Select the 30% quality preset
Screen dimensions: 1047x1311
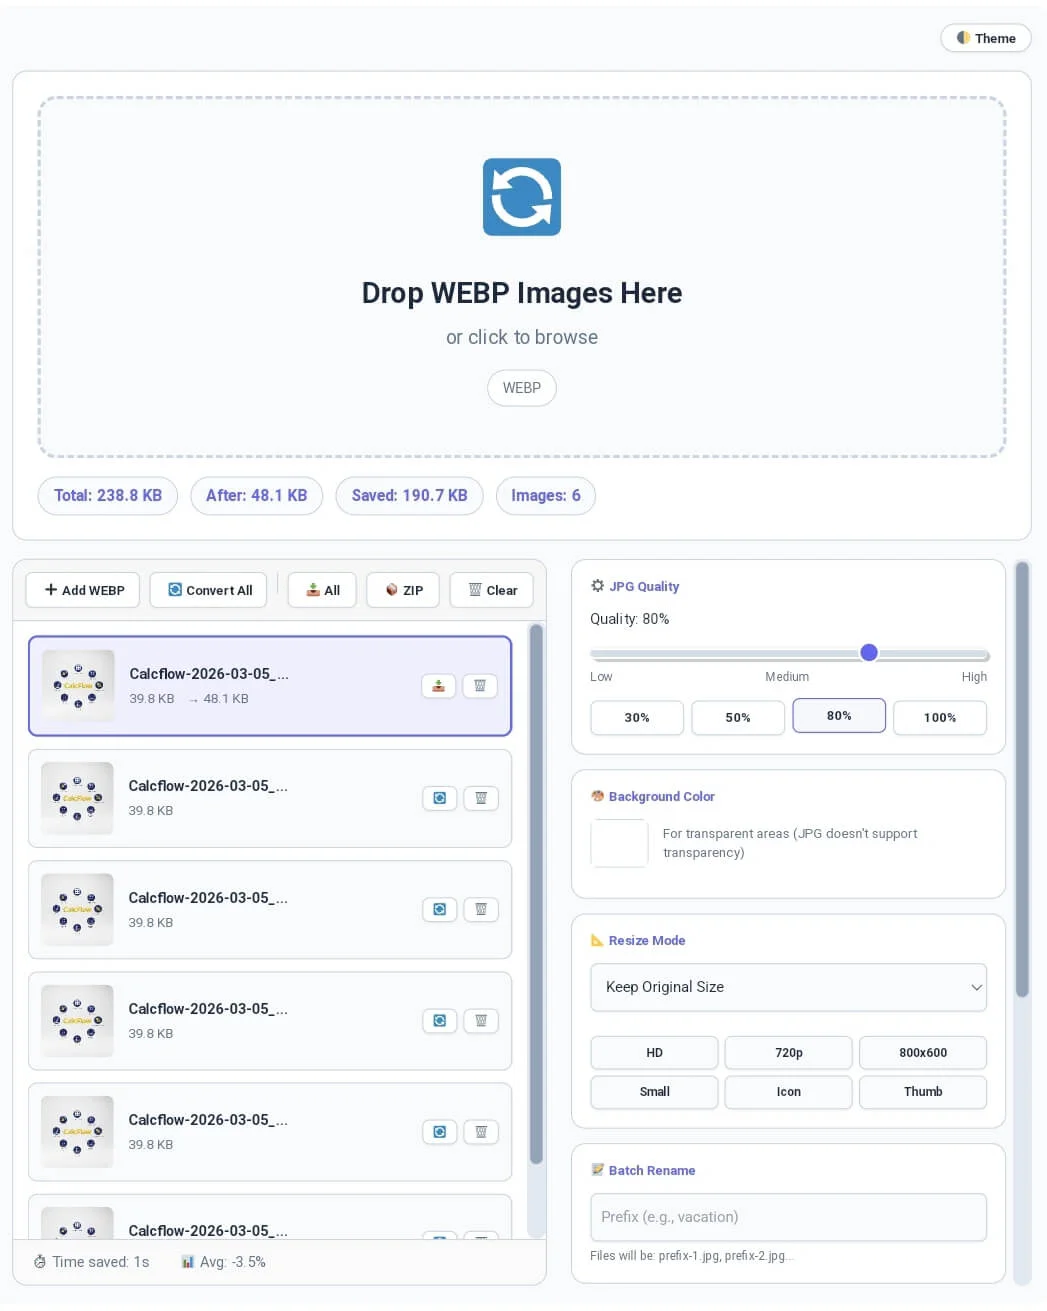point(636,717)
